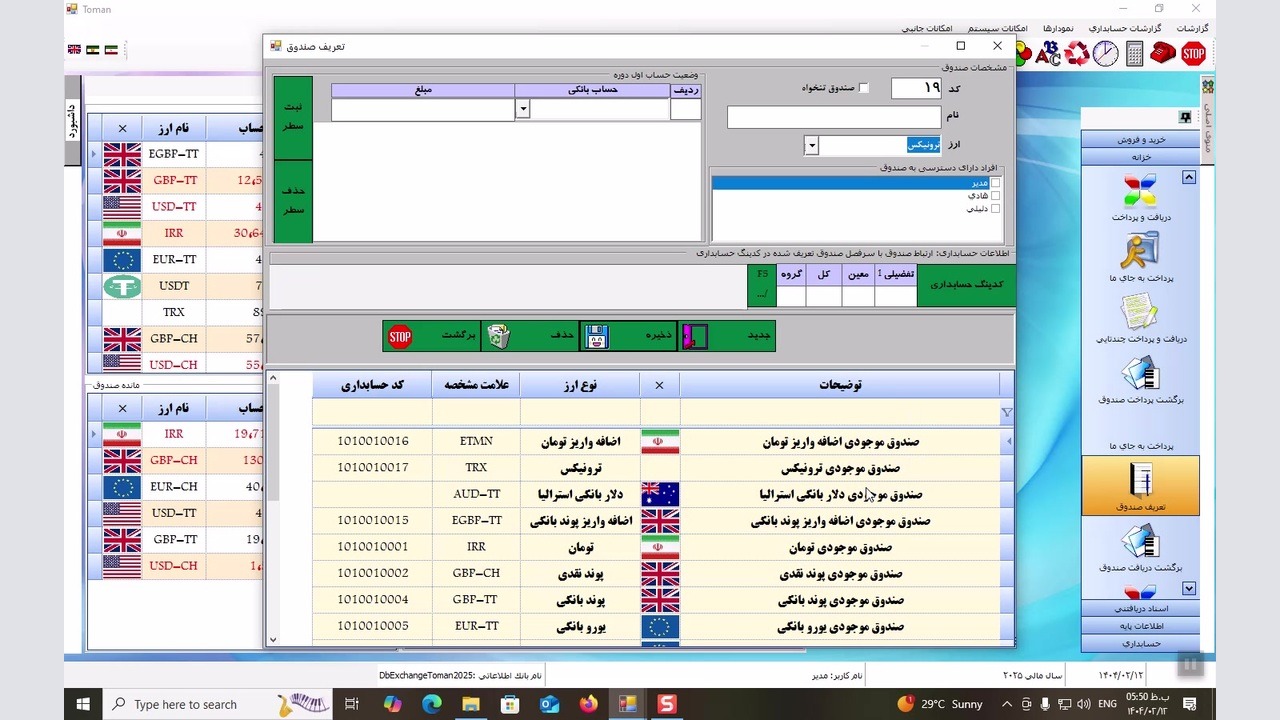
Task: Check the دلیلی access checkbox
Action: (x=995, y=209)
